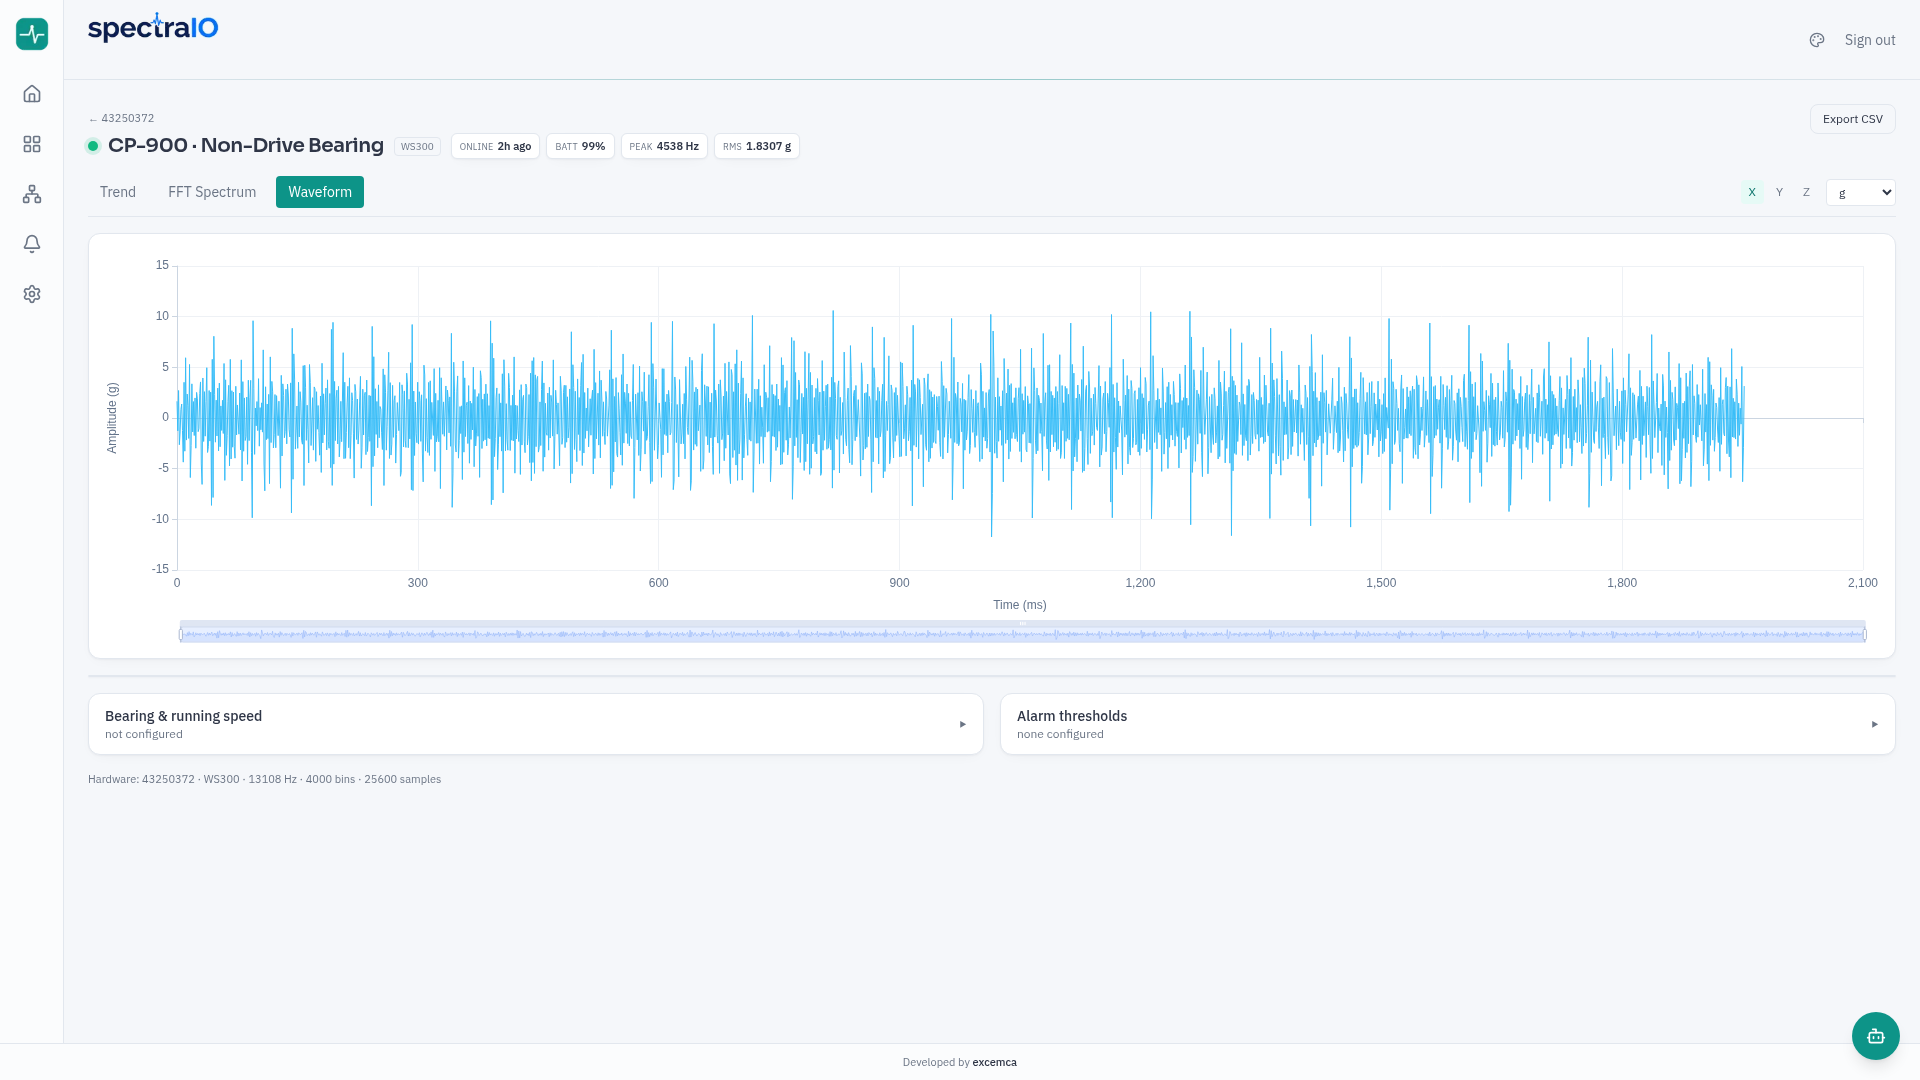Image resolution: width=1920 pixels, height=1080 pixels.
Task: Click the waveform zoom range slider
Action: [1022, 633]
